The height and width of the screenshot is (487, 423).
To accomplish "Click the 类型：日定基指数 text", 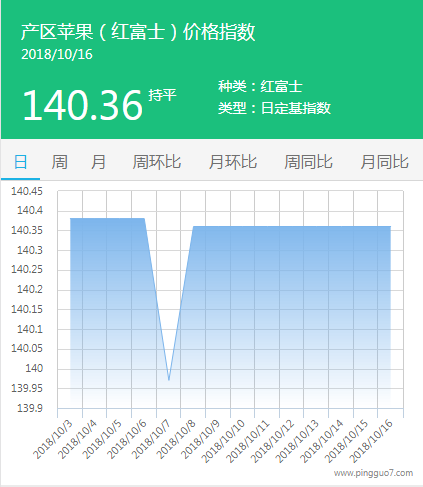I will 274,108.
